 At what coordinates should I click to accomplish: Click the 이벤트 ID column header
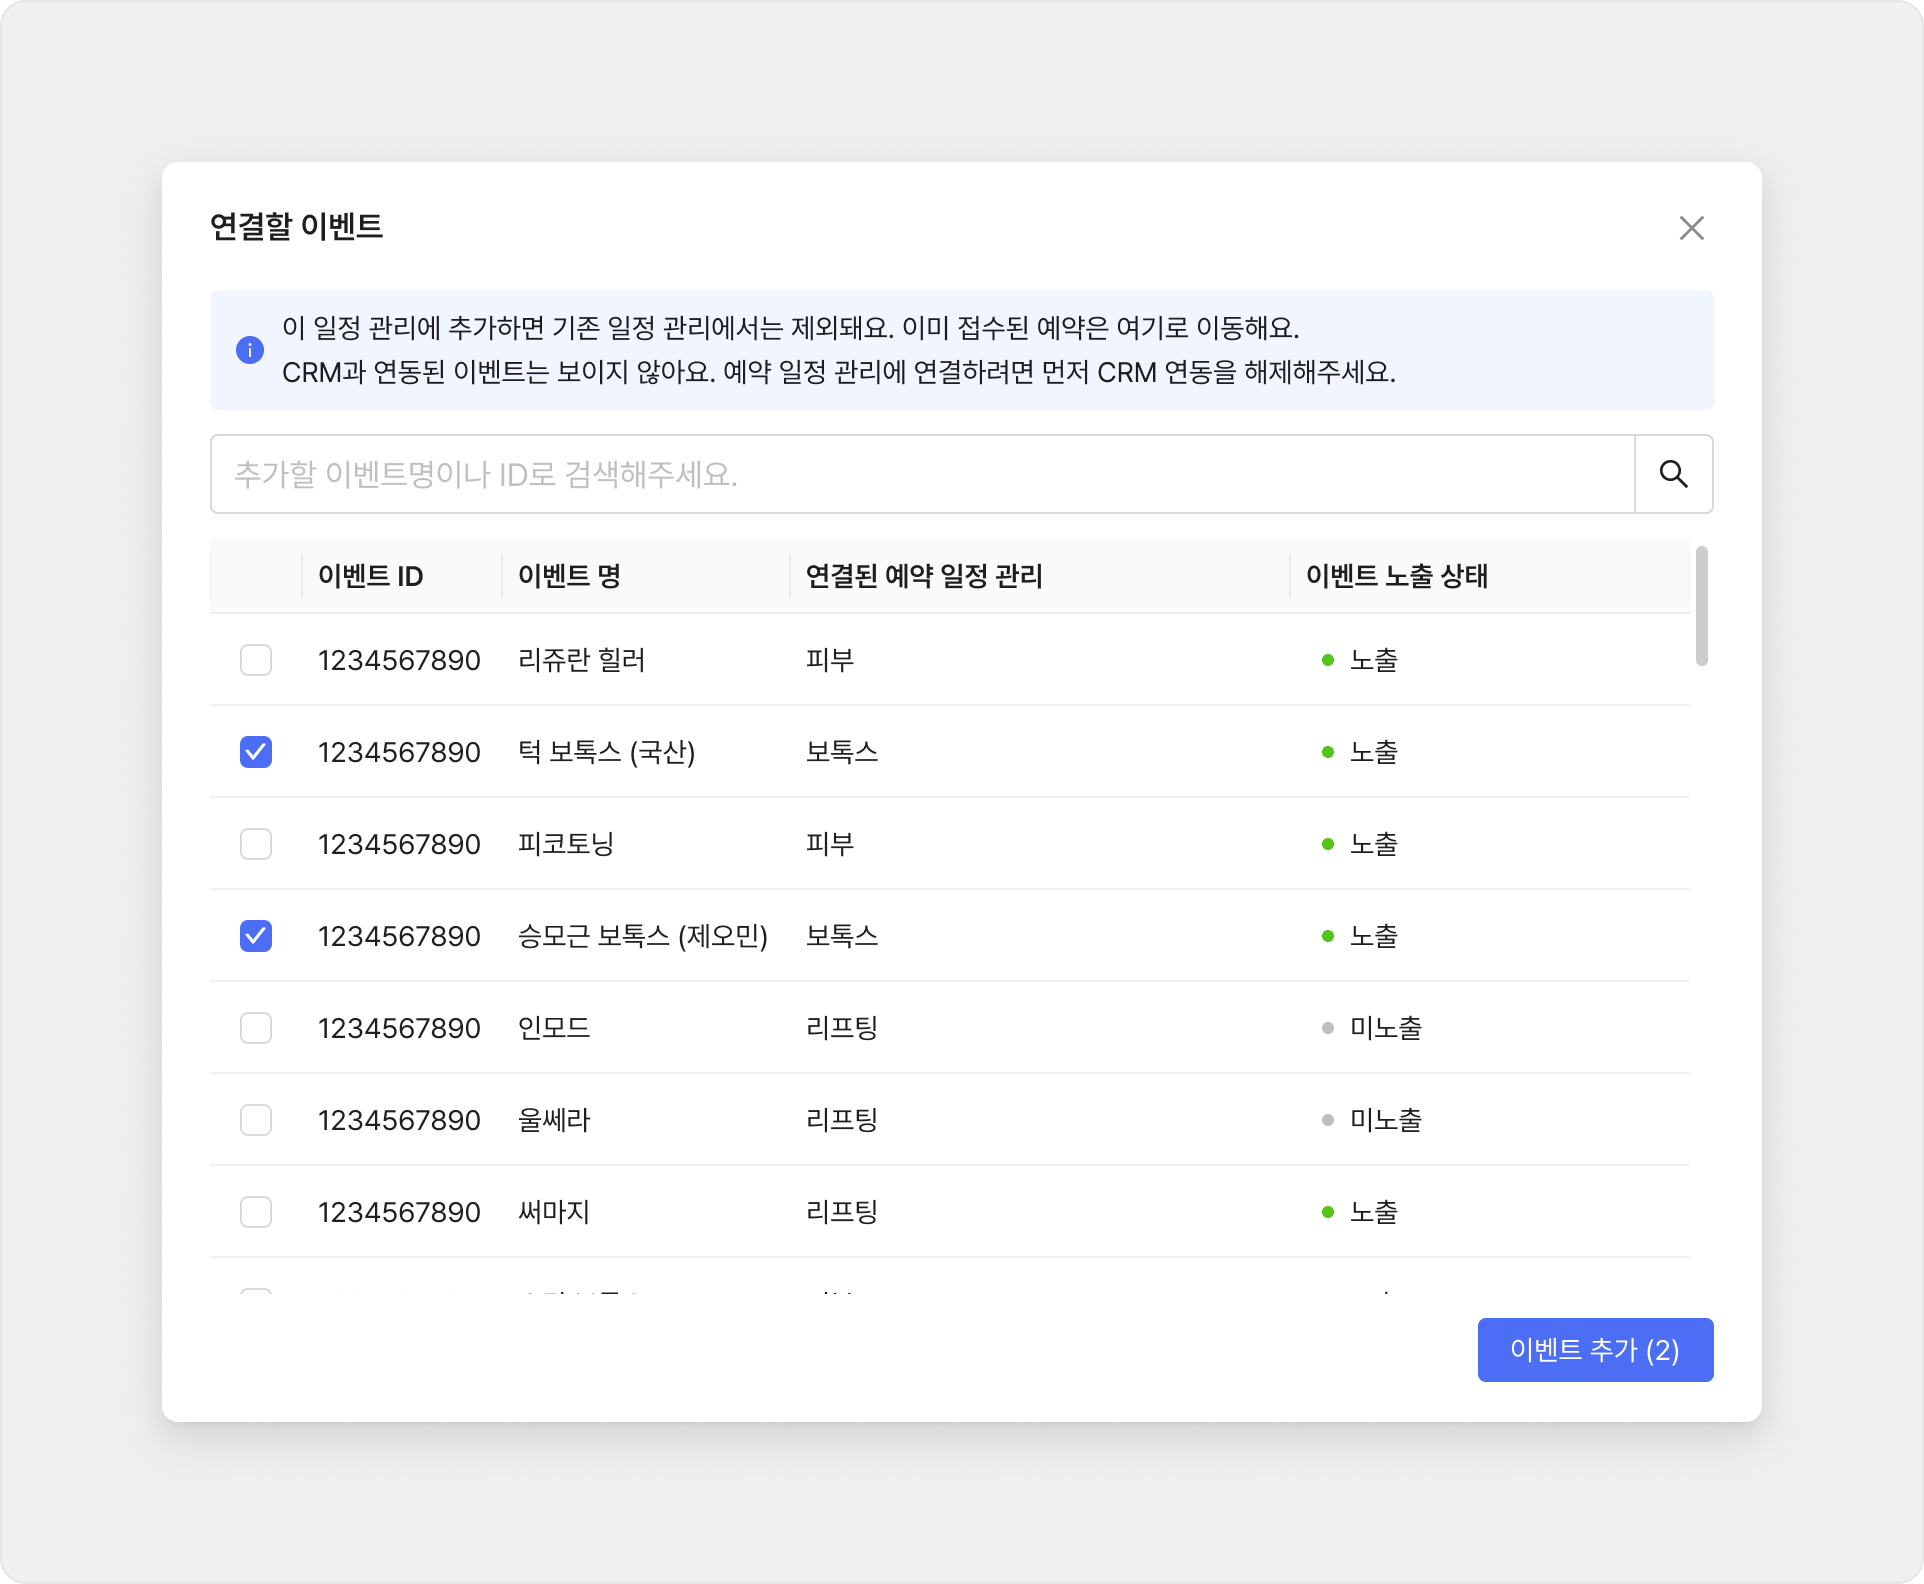[x=370, y=576]
